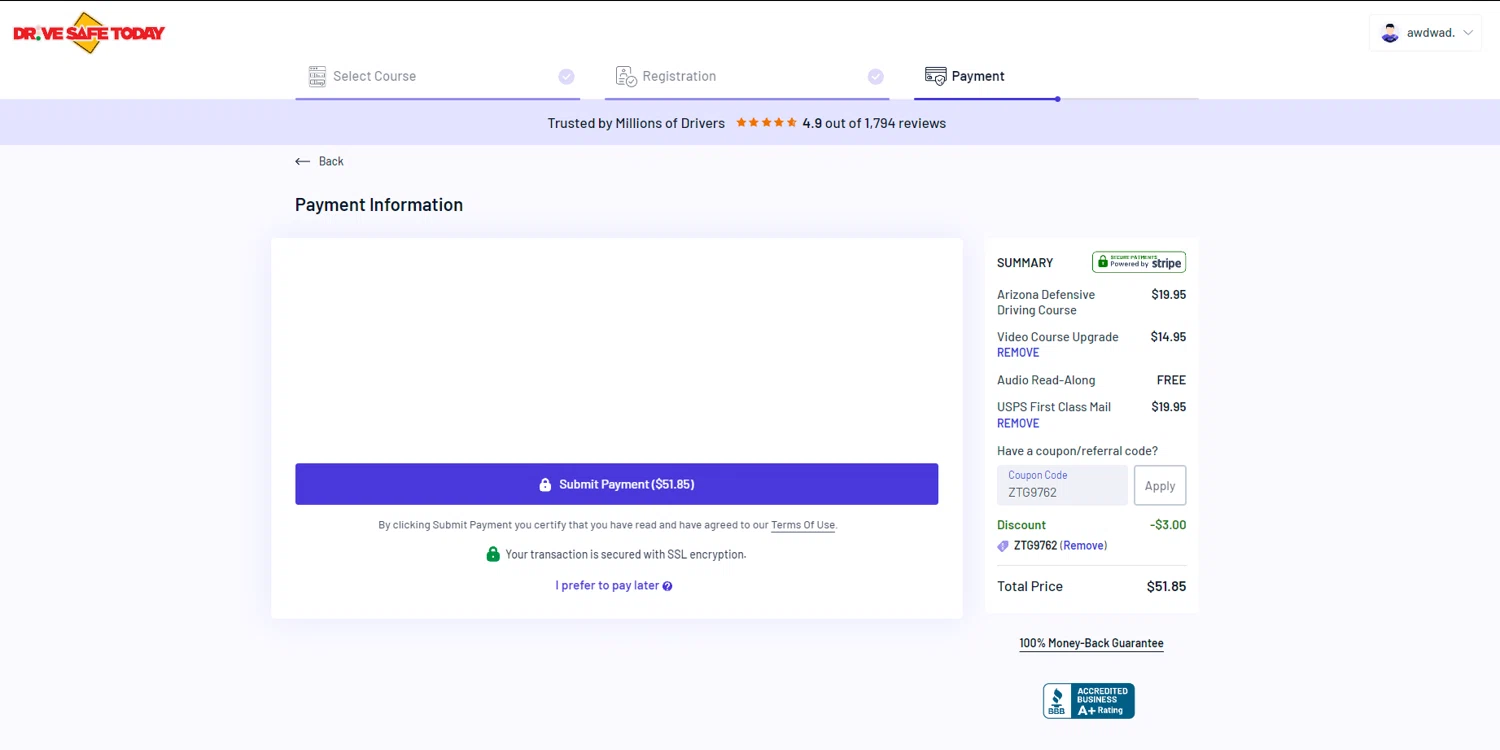Click the Payment card icon

(936, 76)
